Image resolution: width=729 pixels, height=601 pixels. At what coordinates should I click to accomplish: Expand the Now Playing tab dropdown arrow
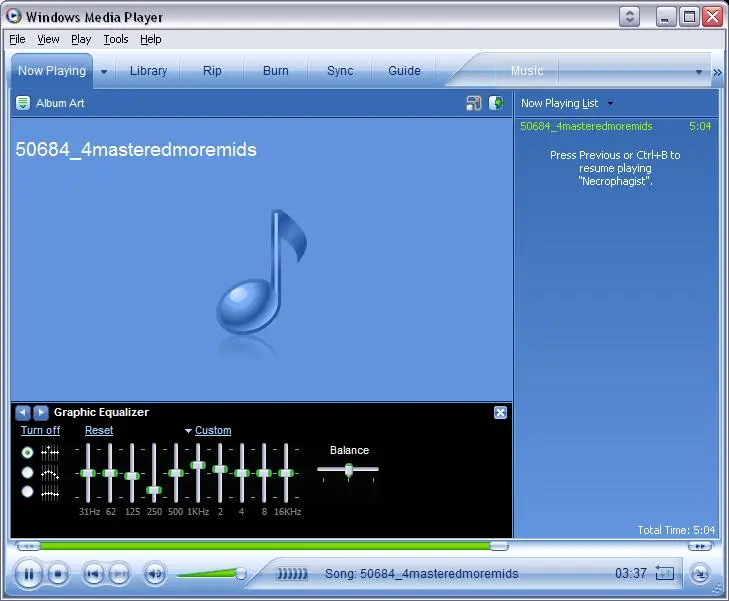coord(104,72)
